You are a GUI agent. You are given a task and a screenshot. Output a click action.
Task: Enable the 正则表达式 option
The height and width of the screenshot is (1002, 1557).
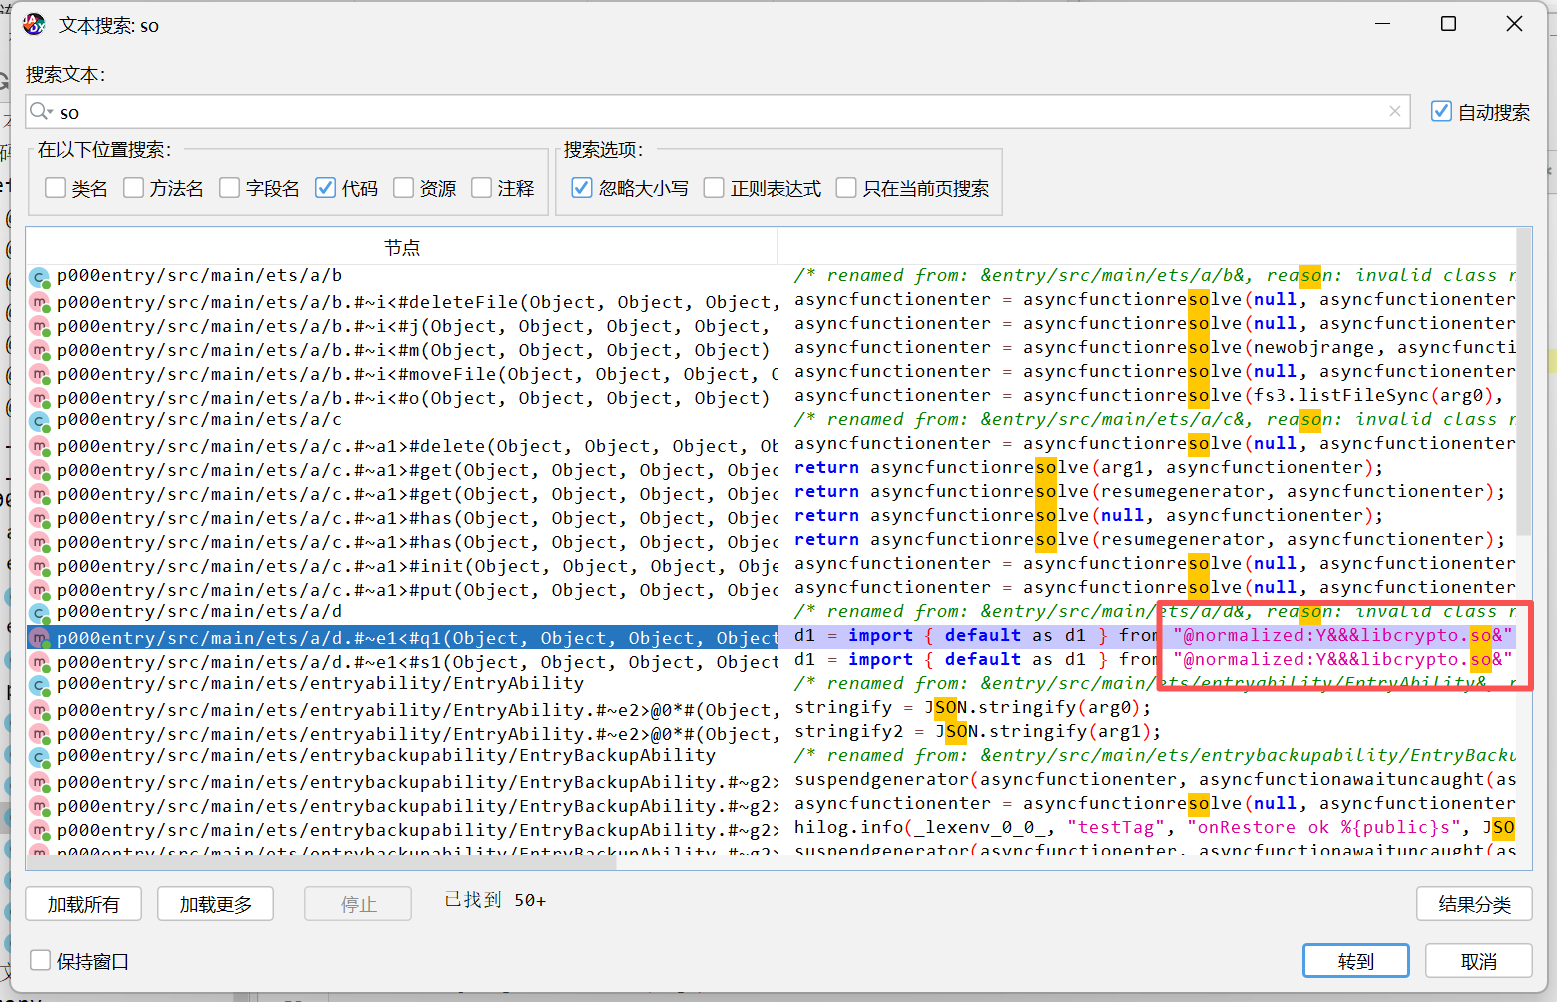click(x=714, y=188)
